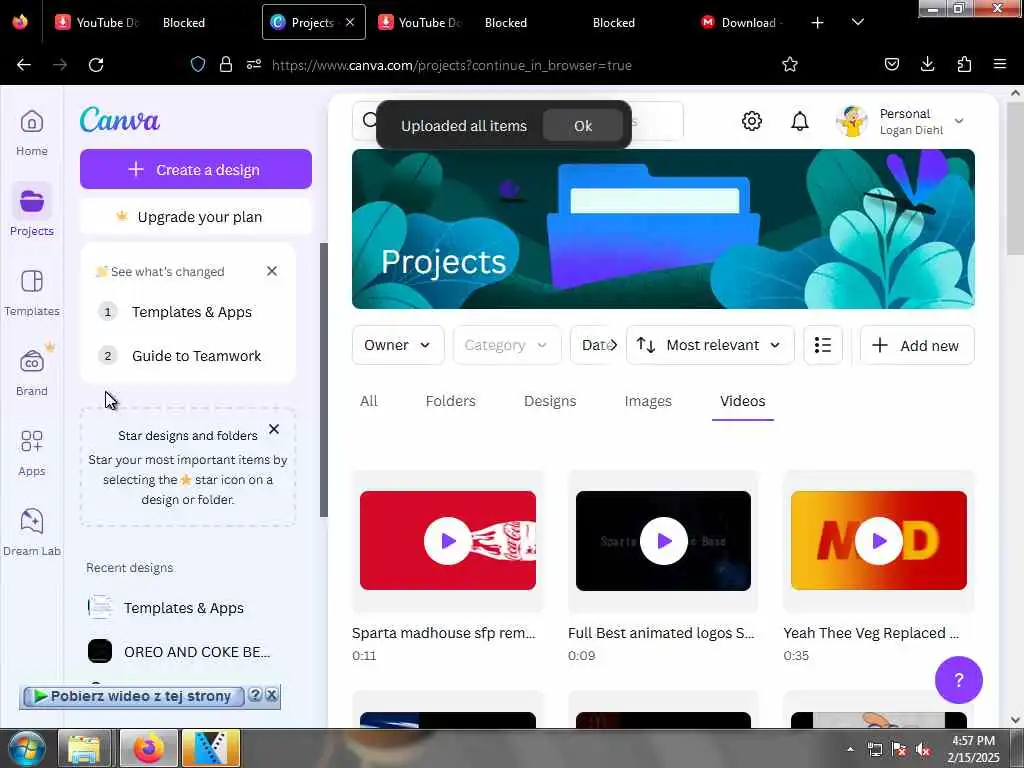Click the muted volume tray icon
The image size is (1024, 768).
[x=923, y=750]
